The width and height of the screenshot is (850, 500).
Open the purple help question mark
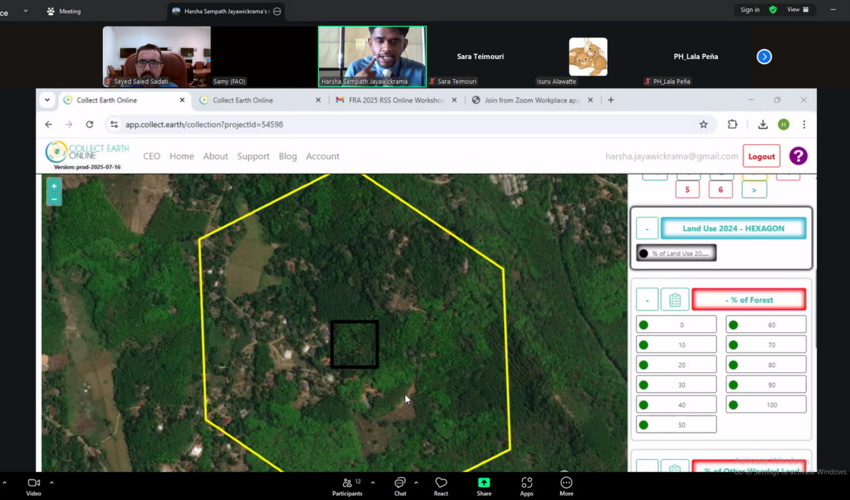pos(798,156)
